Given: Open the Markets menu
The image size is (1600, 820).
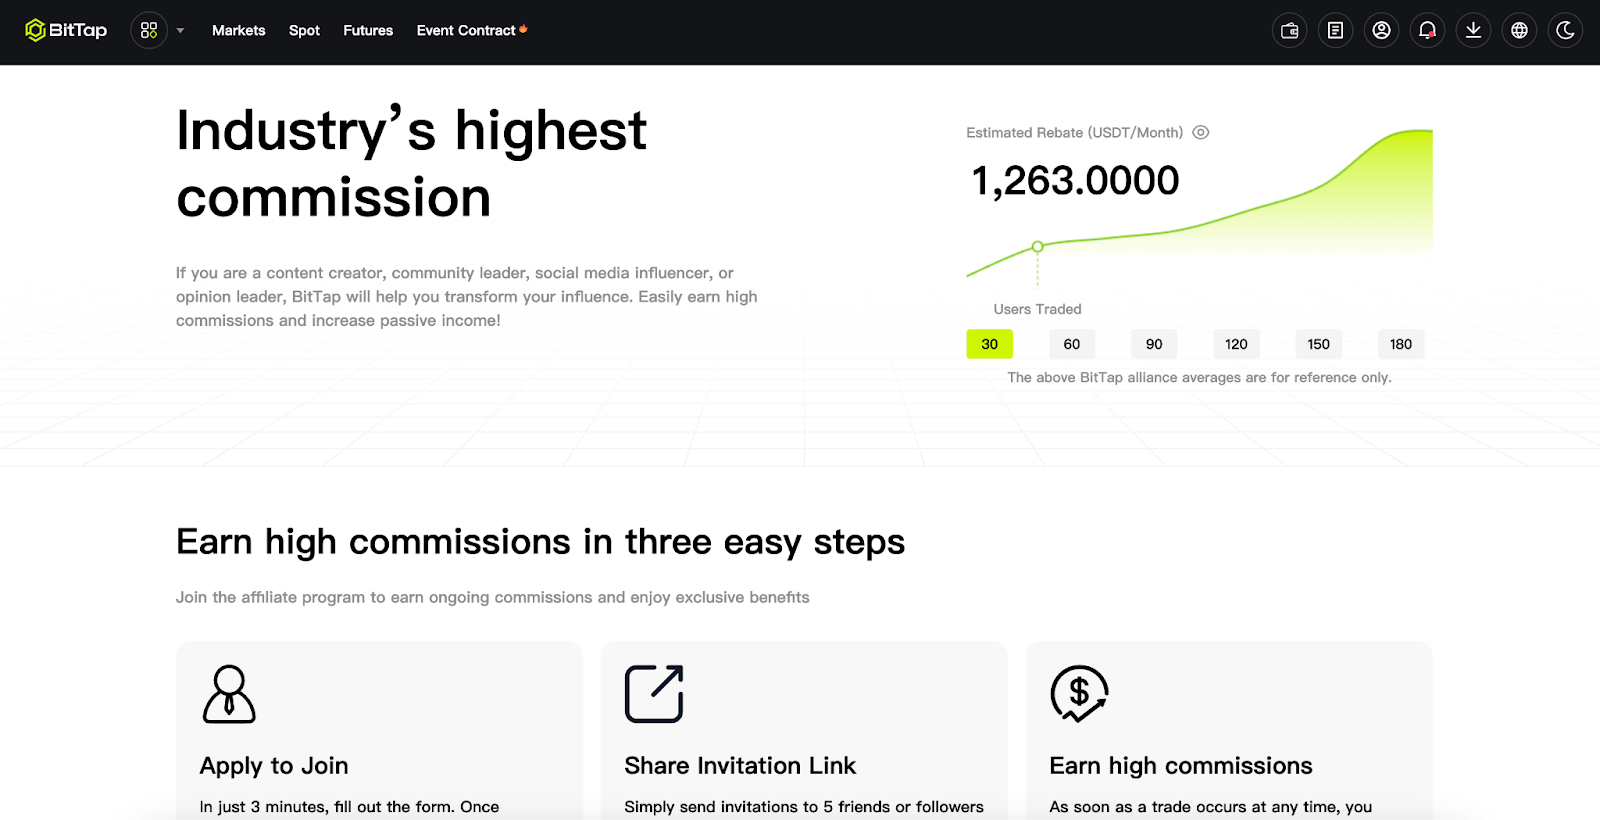Looking at the screenshot, I should coord(239,31).
